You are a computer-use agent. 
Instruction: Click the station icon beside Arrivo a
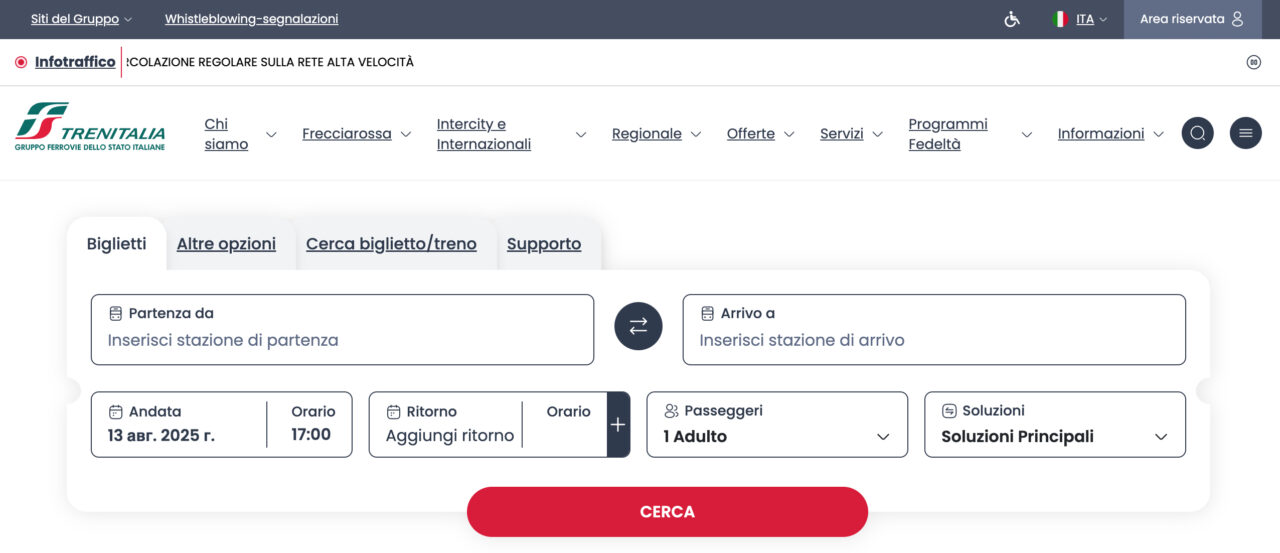point(708,313)
